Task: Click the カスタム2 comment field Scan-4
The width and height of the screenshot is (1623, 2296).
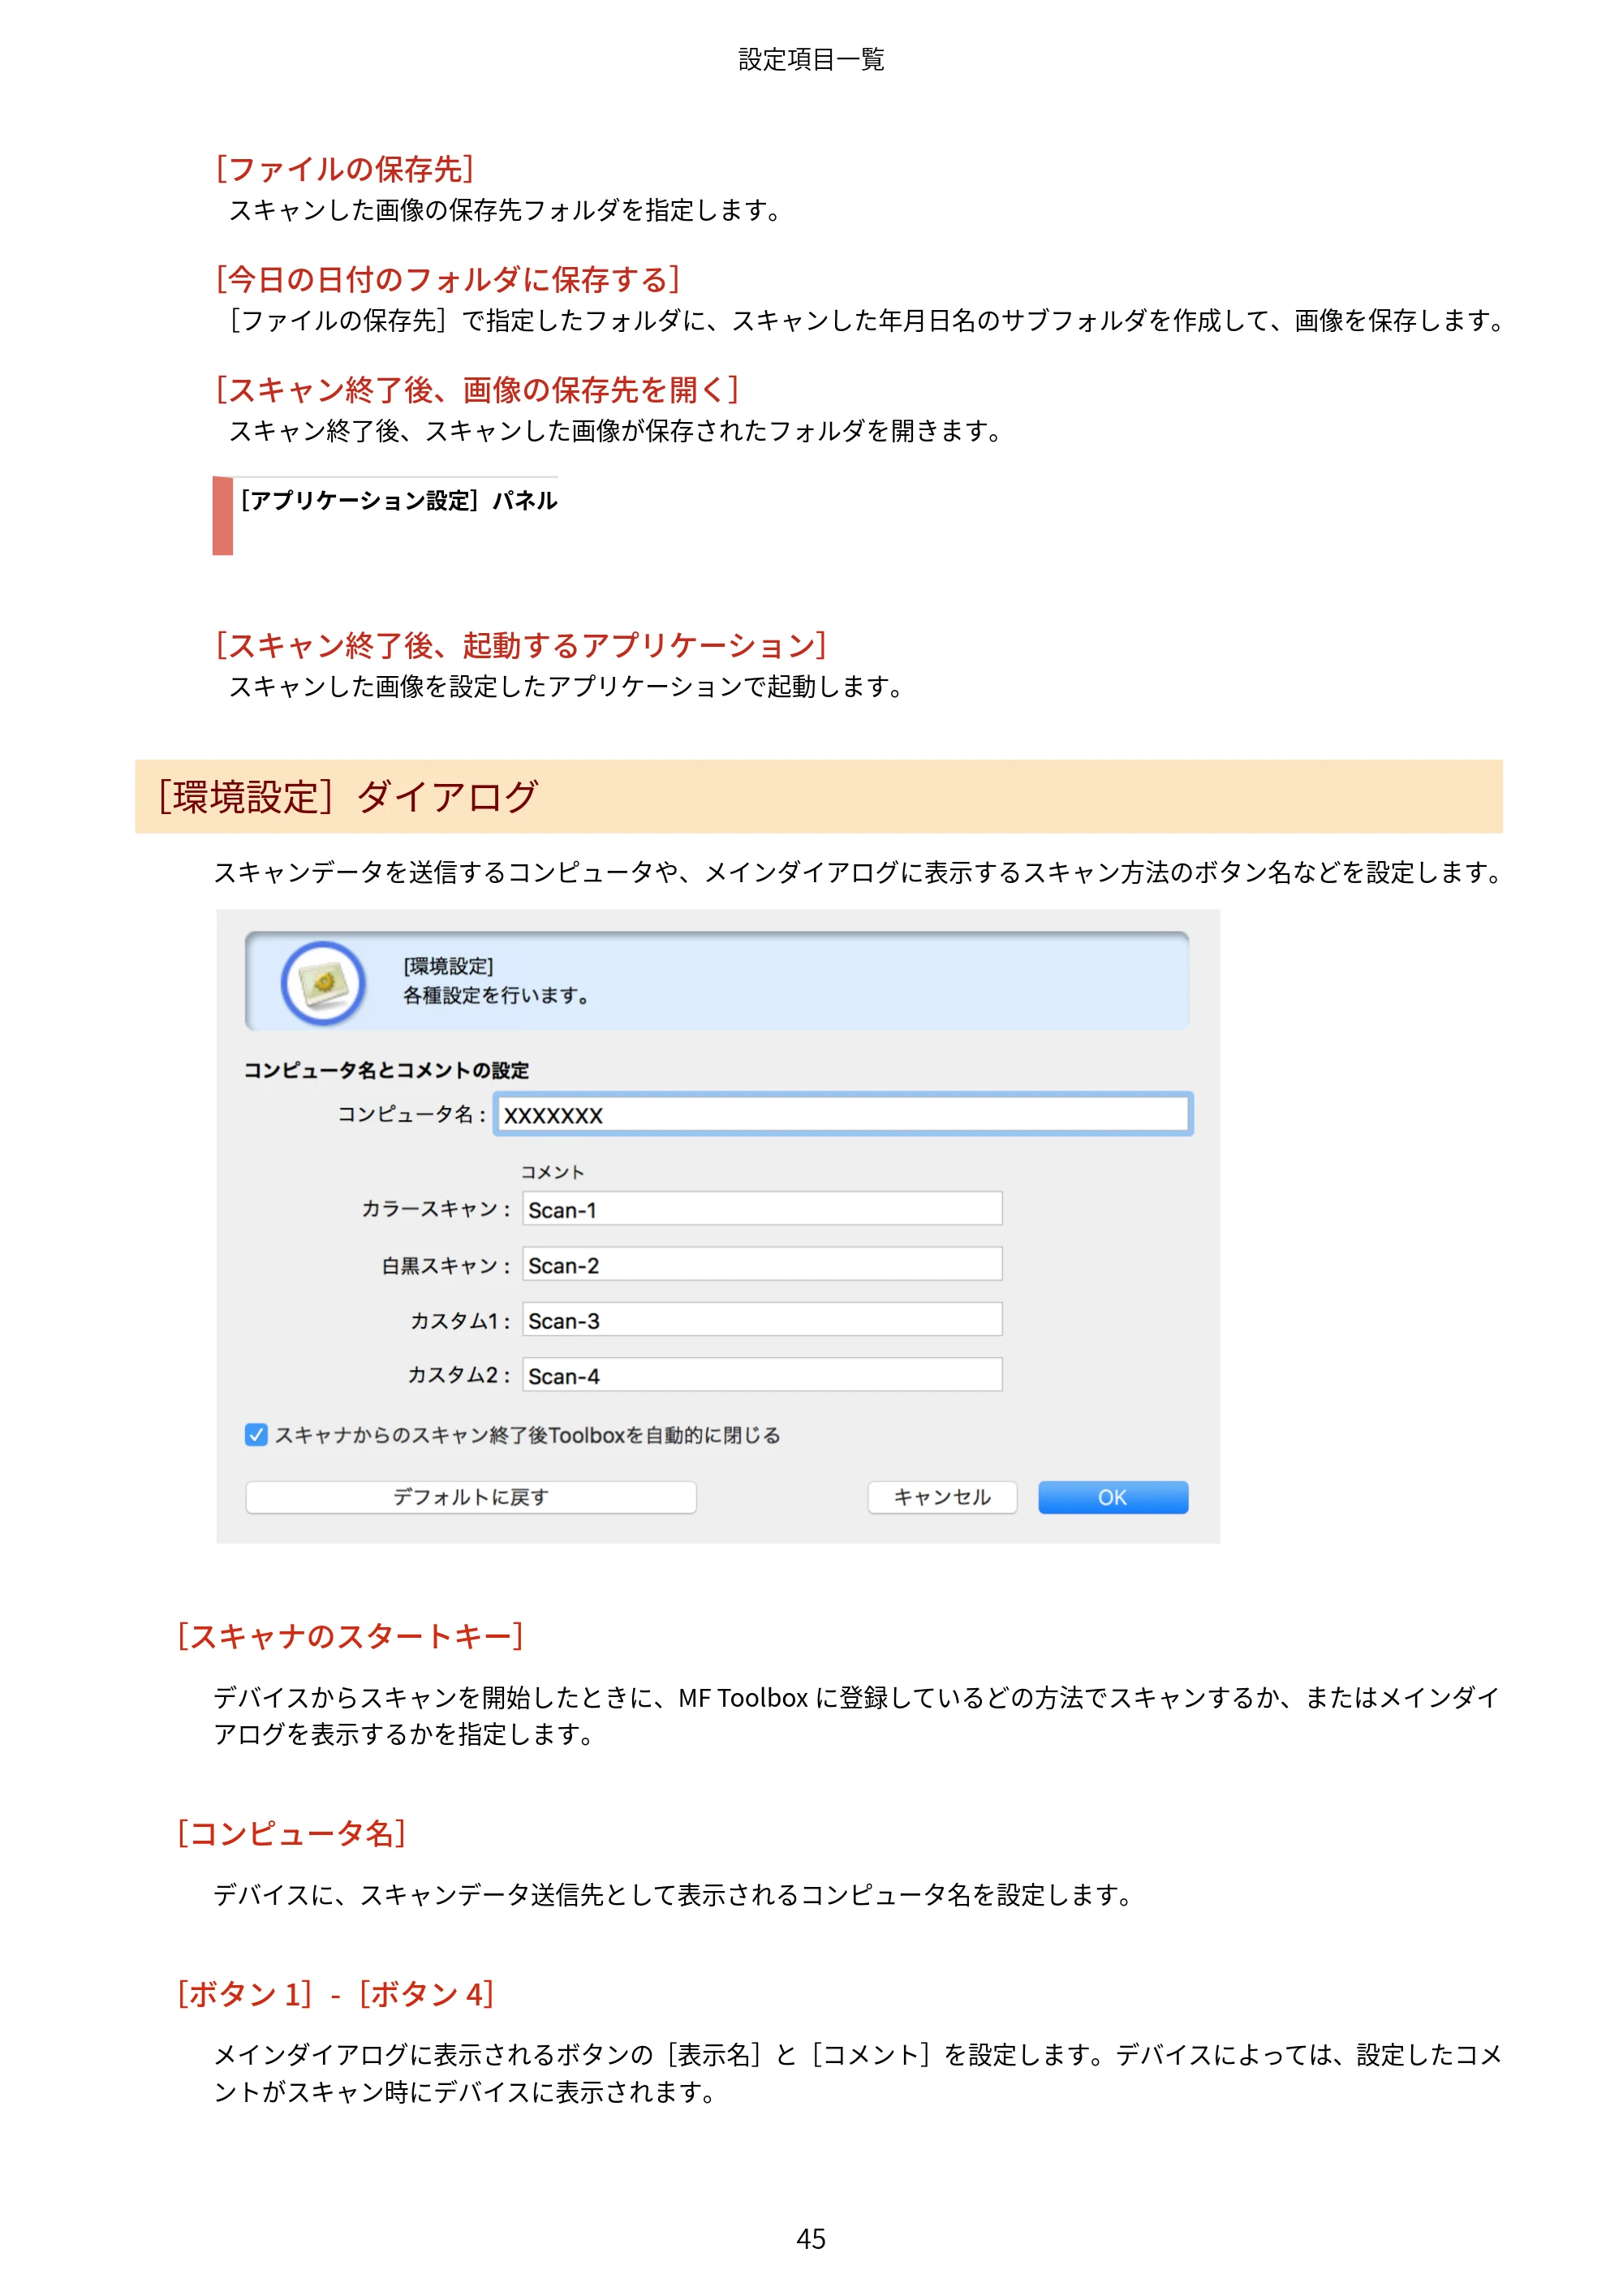Action: (x=762, y=1374)
